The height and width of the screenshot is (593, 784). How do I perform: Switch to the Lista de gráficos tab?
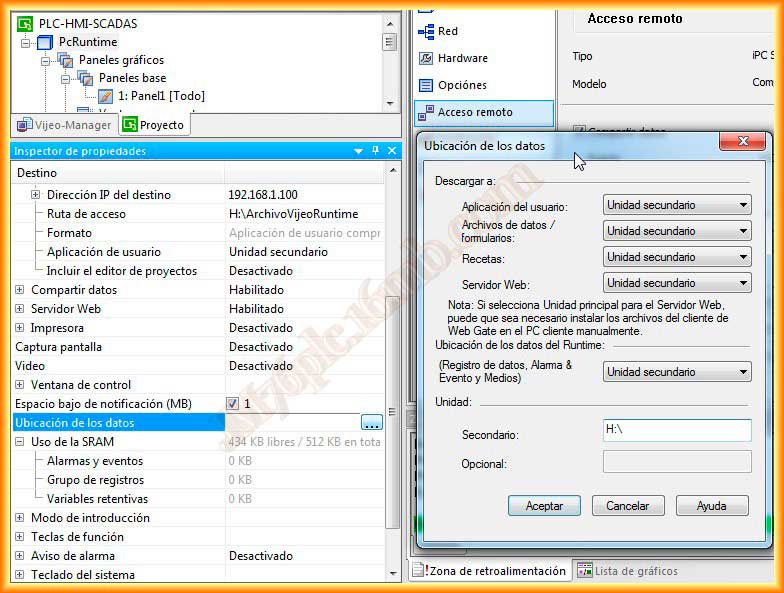[628, 570]
